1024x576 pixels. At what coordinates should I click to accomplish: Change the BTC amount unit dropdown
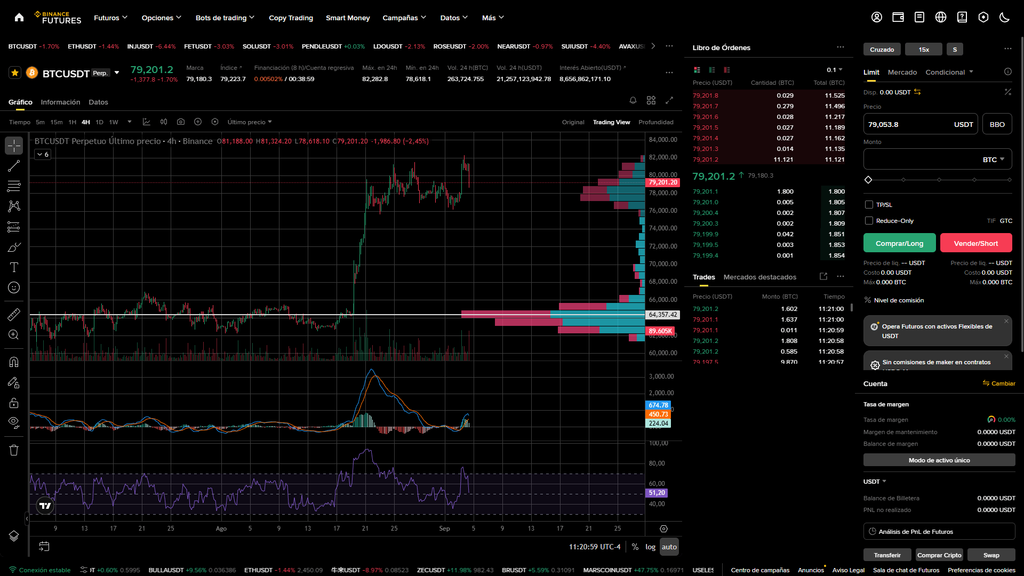pyautogui.click(x=993, y=159)
